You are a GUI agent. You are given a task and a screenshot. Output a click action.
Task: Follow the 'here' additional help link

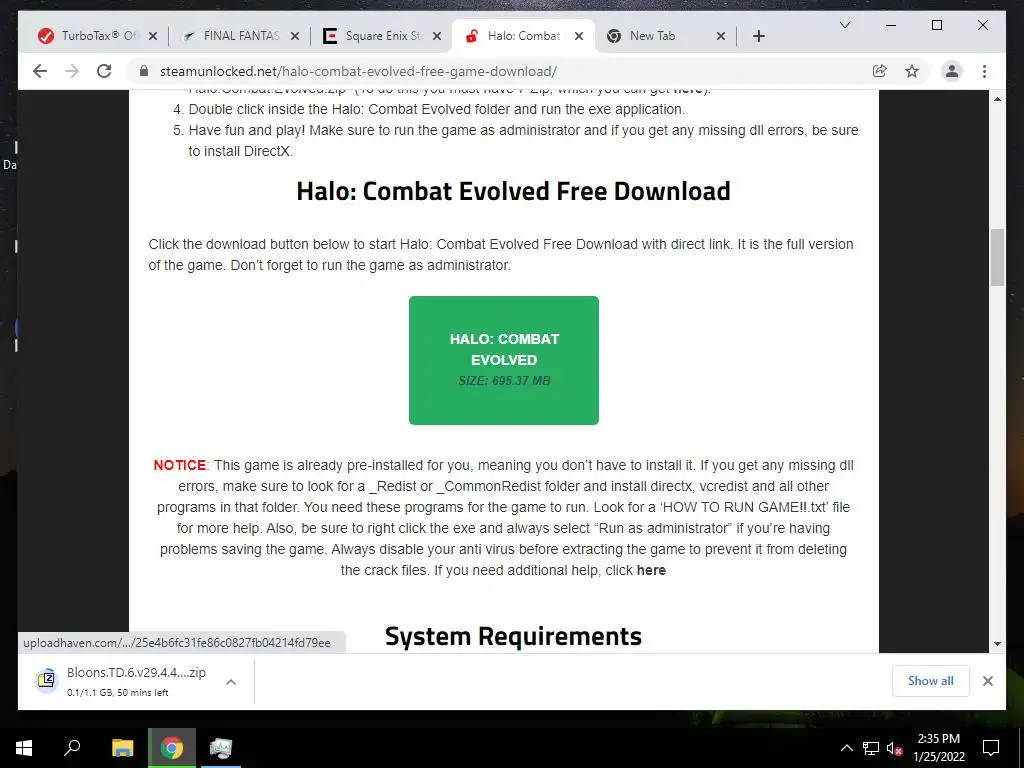tap(651, 570)
